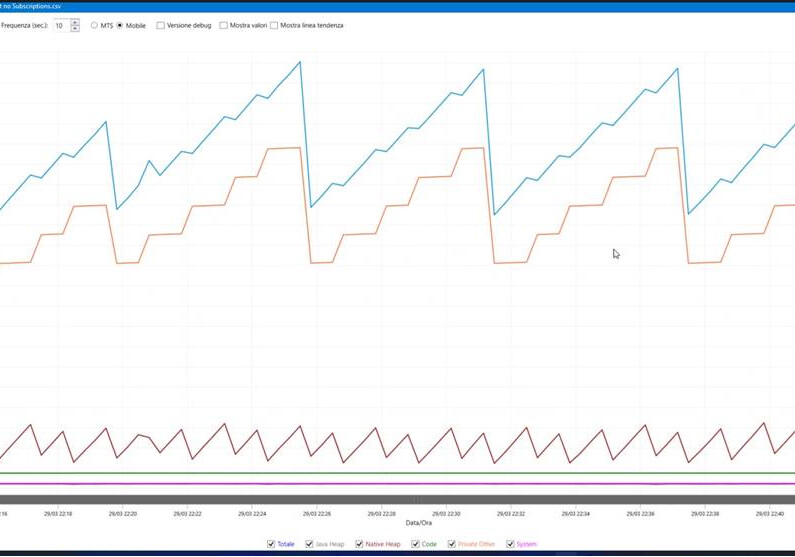Click the Frequenza seconds input field
Screen dimensions: 795x557
61,25
